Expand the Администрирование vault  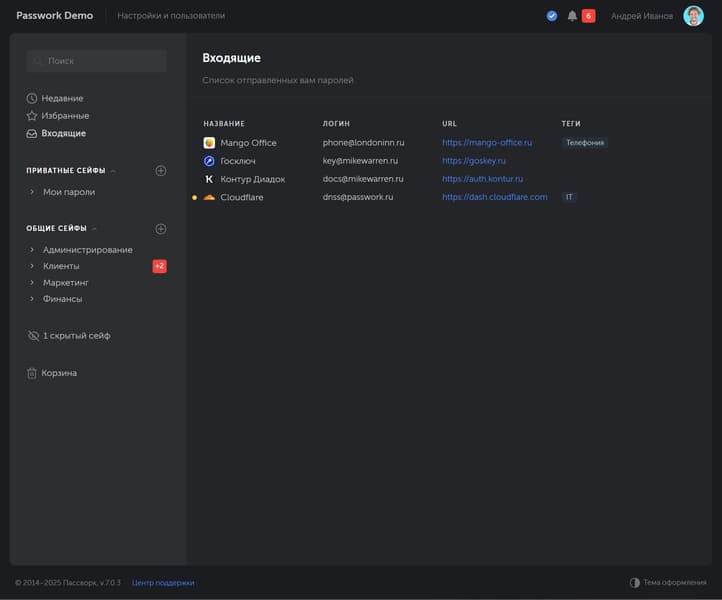pos(32,250)
